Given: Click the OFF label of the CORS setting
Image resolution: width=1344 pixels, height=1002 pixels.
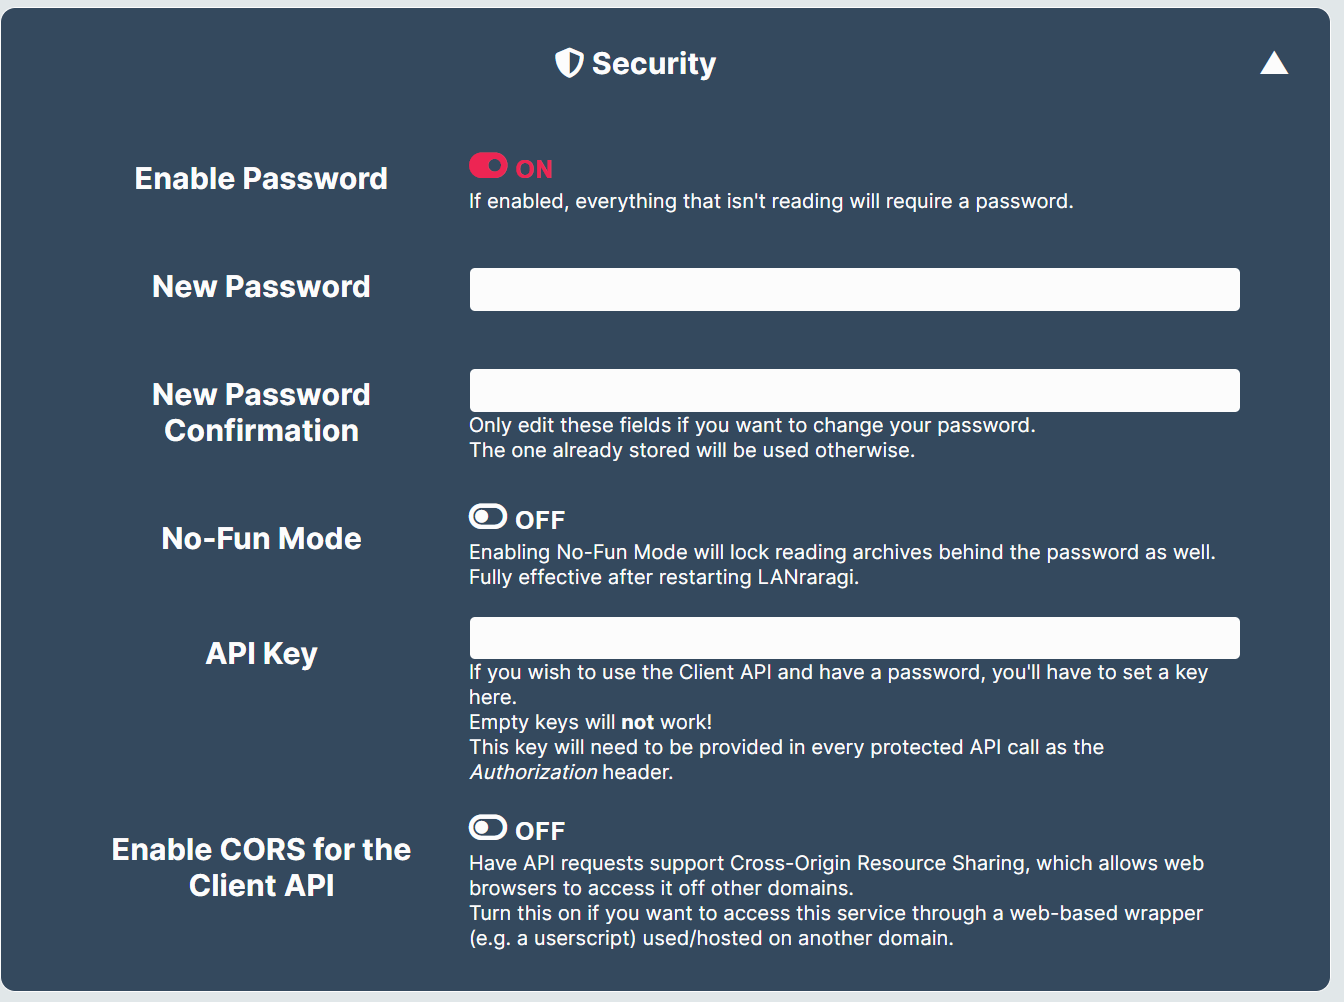Looking at the screenshot, I should pos(540,831).
